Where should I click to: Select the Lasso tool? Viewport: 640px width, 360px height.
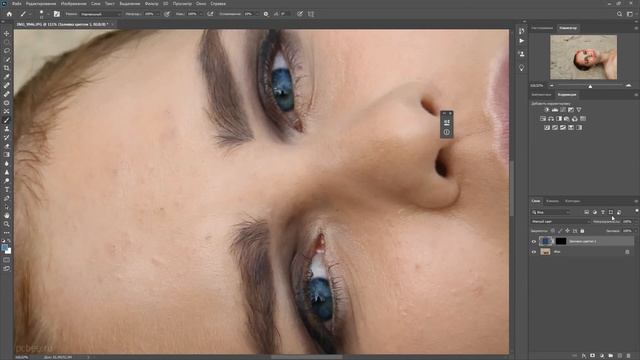(x=7, y=51)
